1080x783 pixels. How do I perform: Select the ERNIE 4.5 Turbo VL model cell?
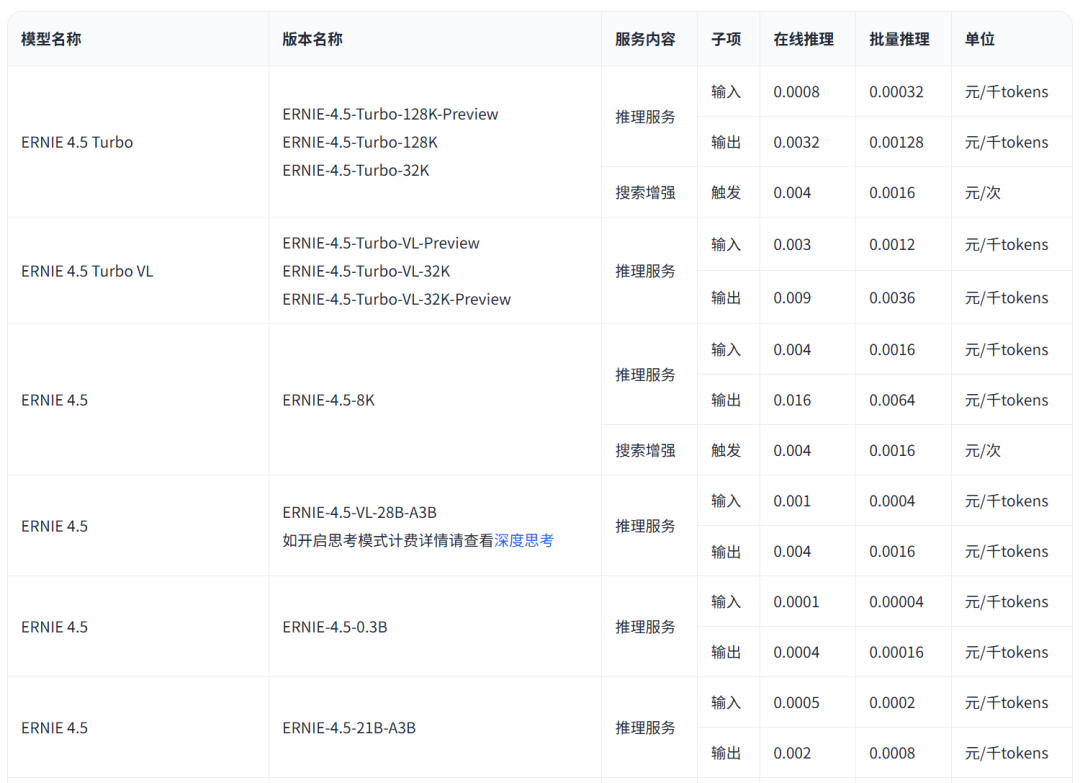coord(85,270)
